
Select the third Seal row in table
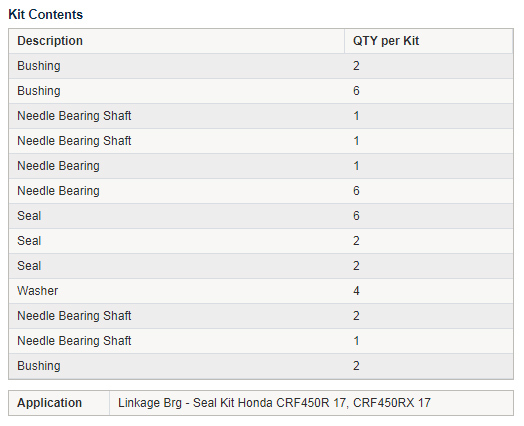[x=261, y=266]
